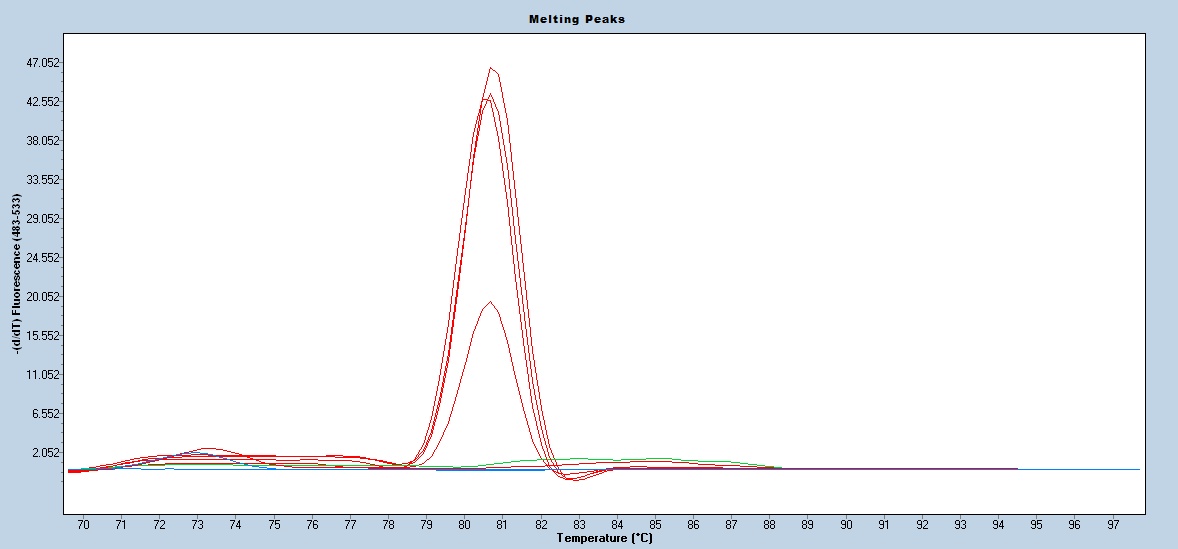This screenshot has width=1178, height=549.
Task: Click the 90 x-axis tick label
Action: 846,524
